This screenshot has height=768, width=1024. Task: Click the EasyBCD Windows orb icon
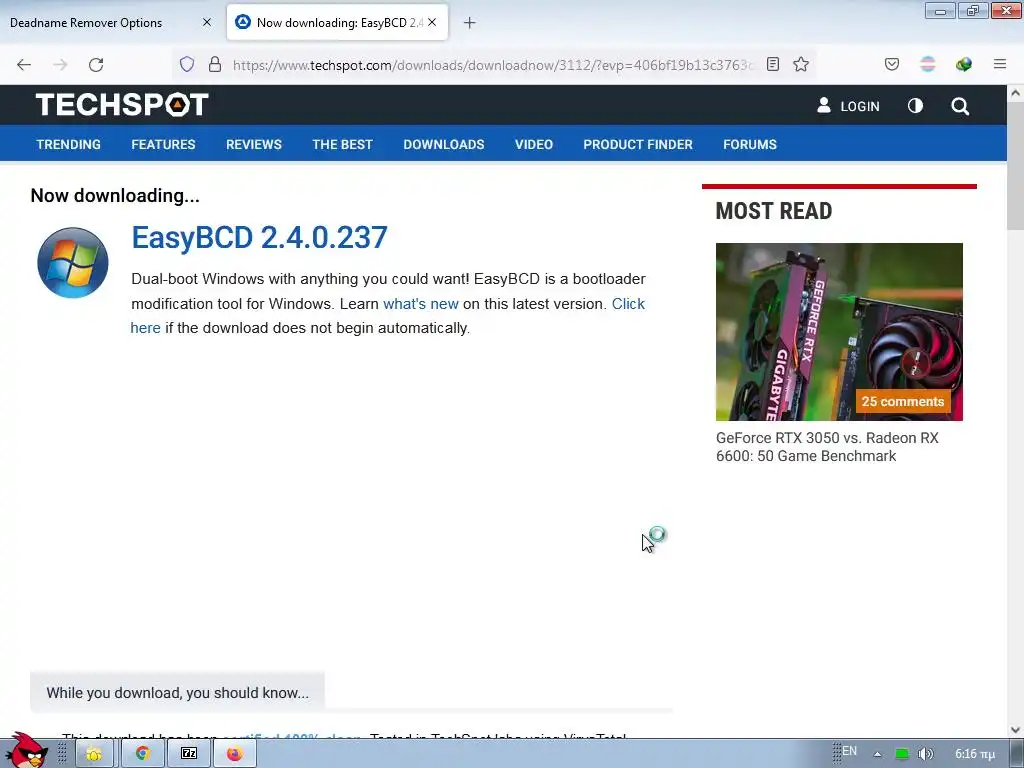click(x=72, y=263)
